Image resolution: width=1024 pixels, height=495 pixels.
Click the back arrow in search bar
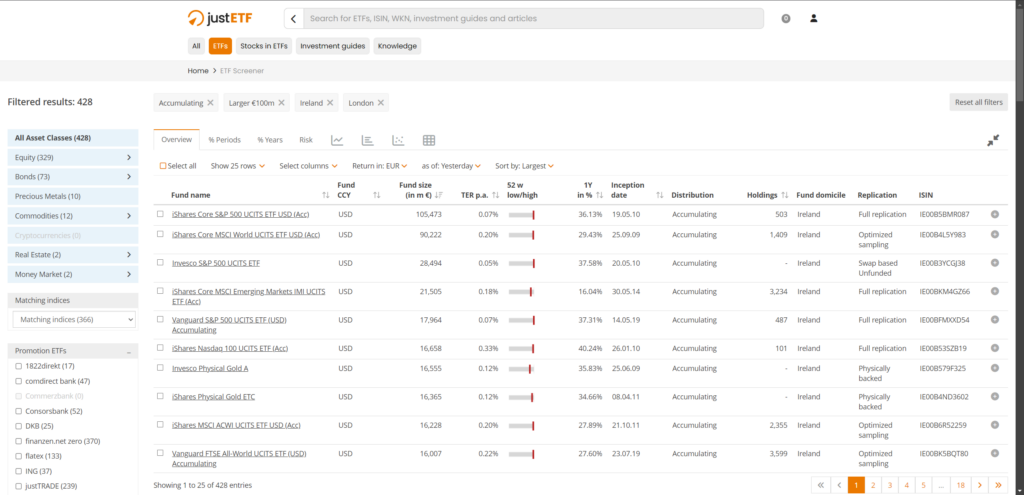tap(294, 18)
